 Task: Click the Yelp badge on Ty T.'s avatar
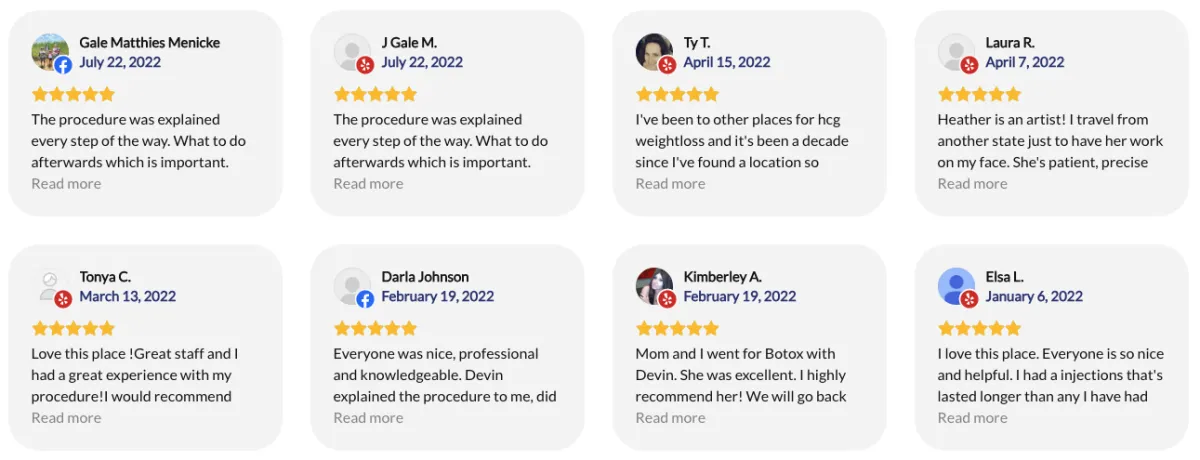(x=667, y=65)
